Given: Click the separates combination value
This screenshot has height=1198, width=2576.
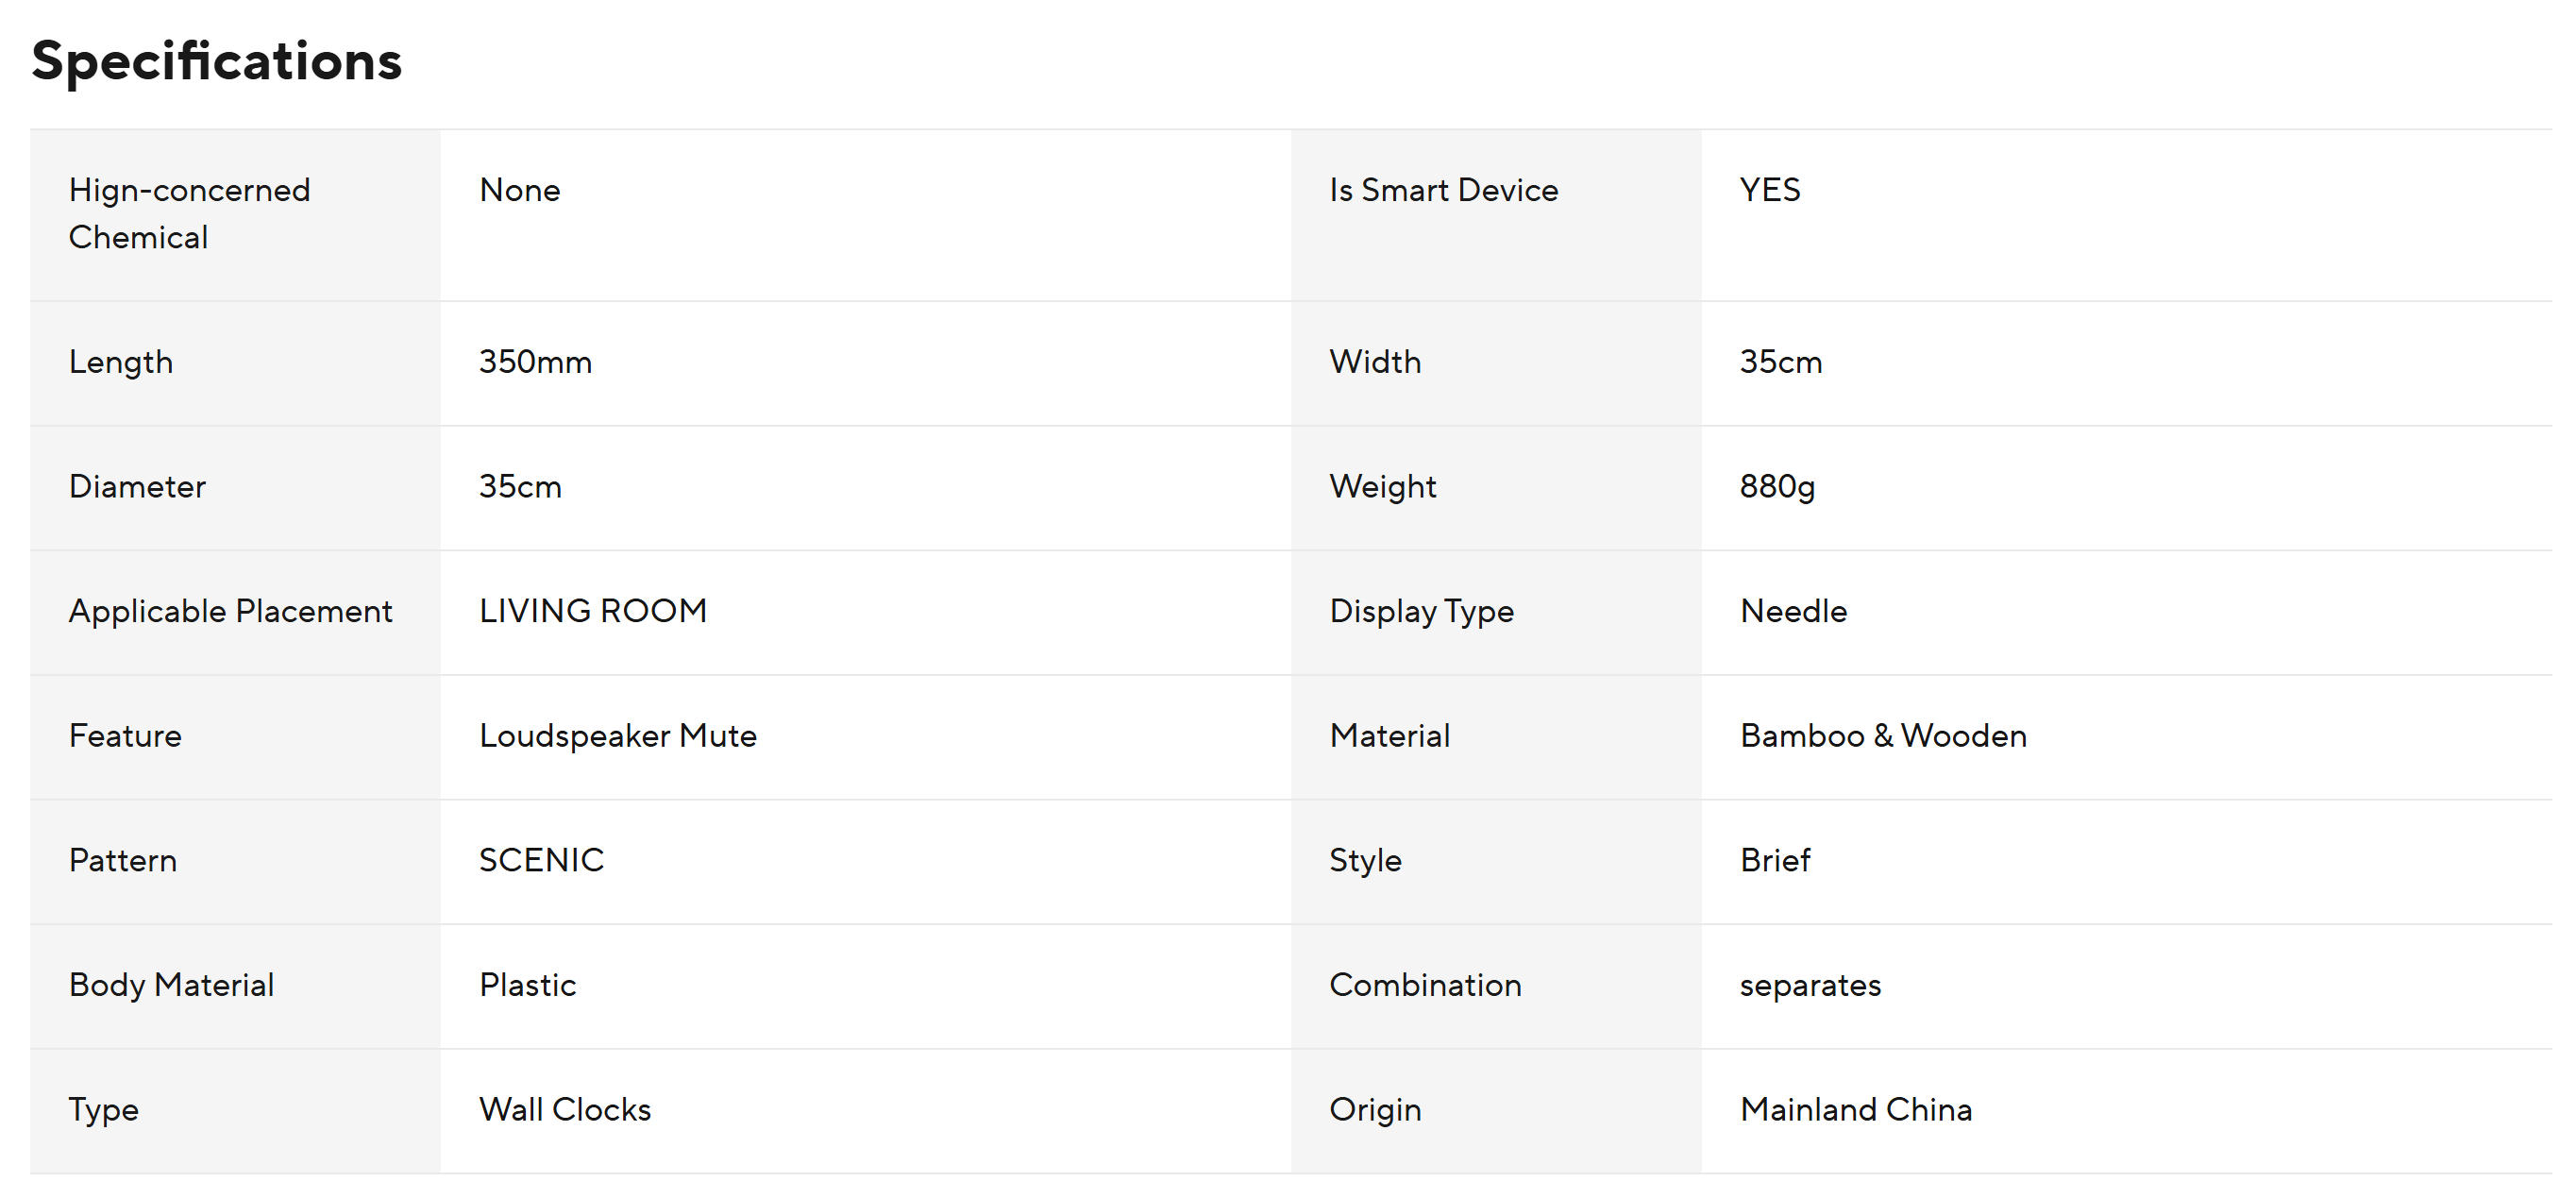Looking at the screenshot, I should tap(1810, 985).
